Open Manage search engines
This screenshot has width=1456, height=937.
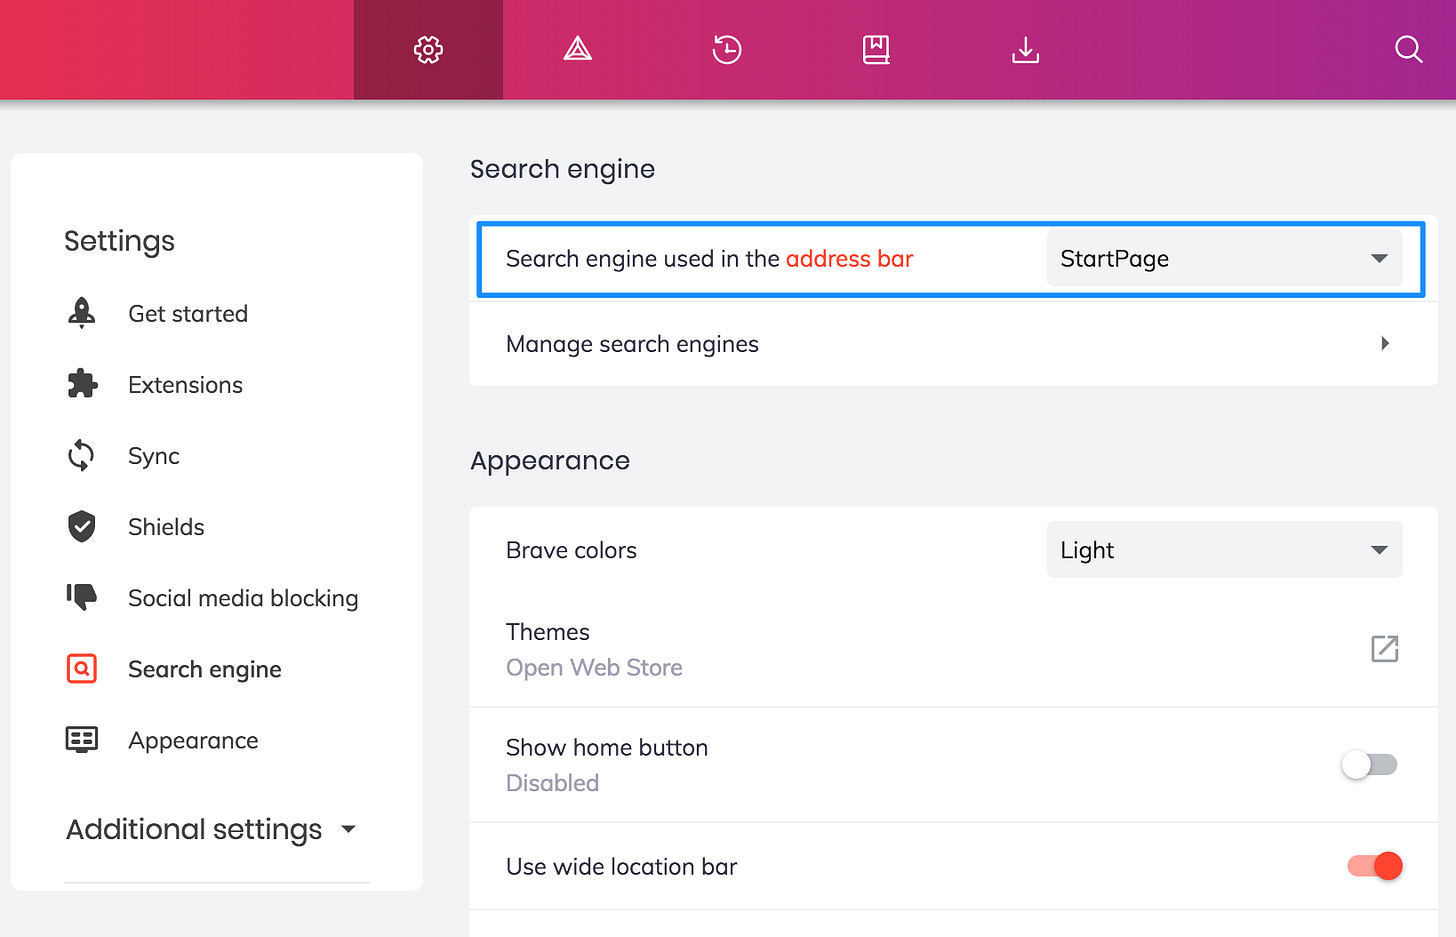click(x=952, y=344)
